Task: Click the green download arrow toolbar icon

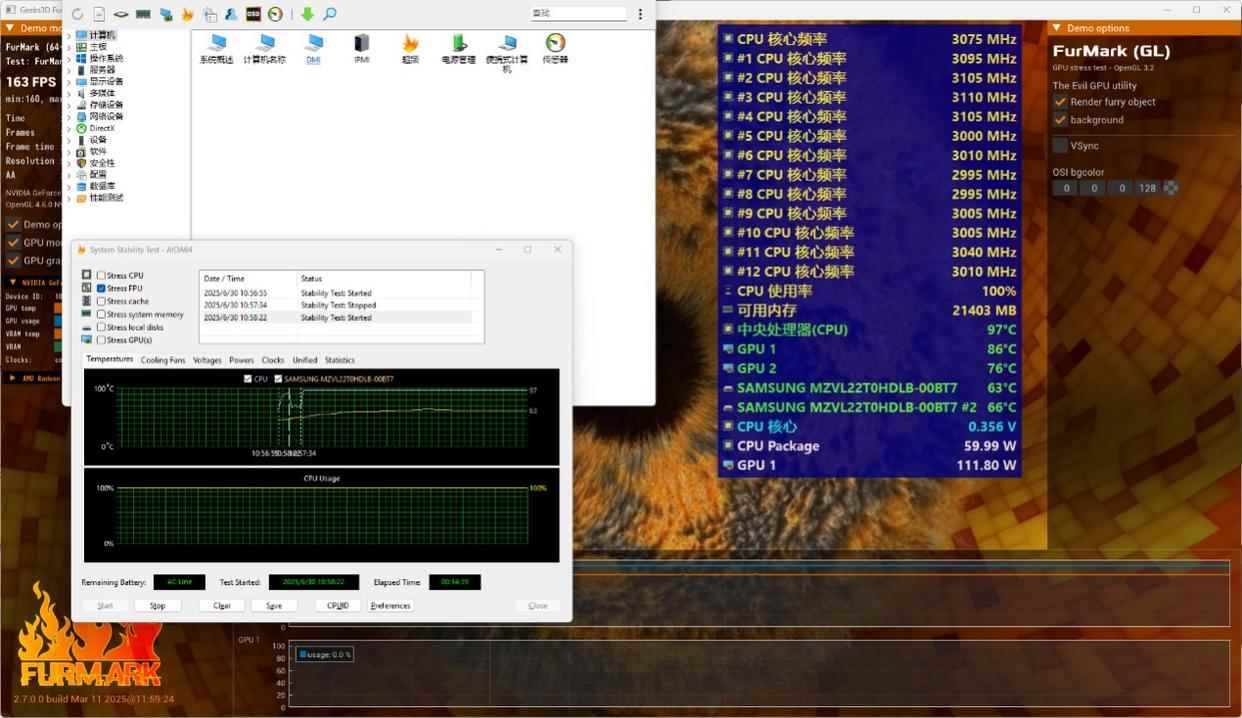Action: click(x=307, y=14)
